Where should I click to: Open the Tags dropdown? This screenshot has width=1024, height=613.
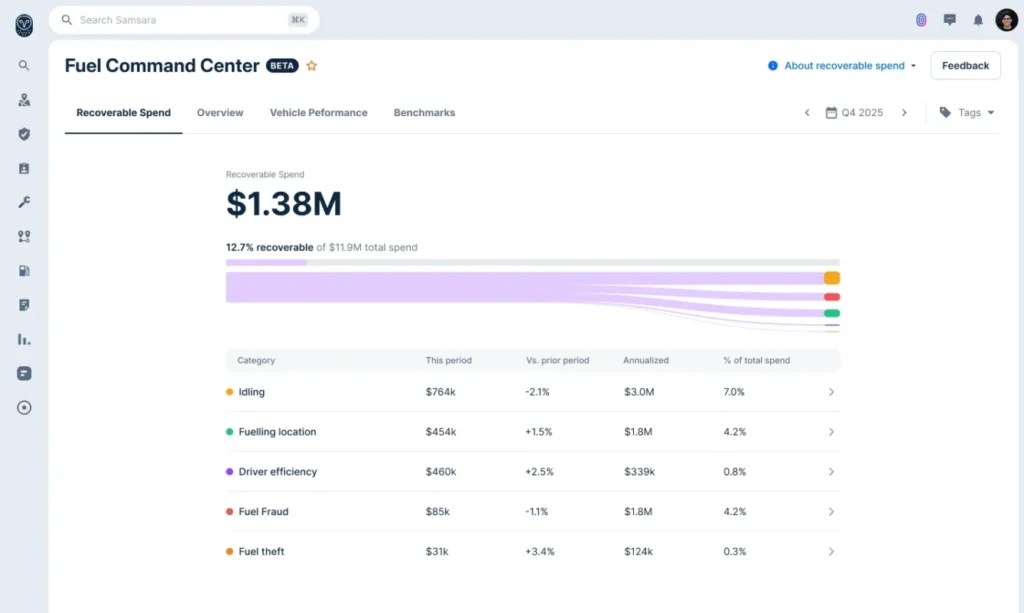(967, 112)
